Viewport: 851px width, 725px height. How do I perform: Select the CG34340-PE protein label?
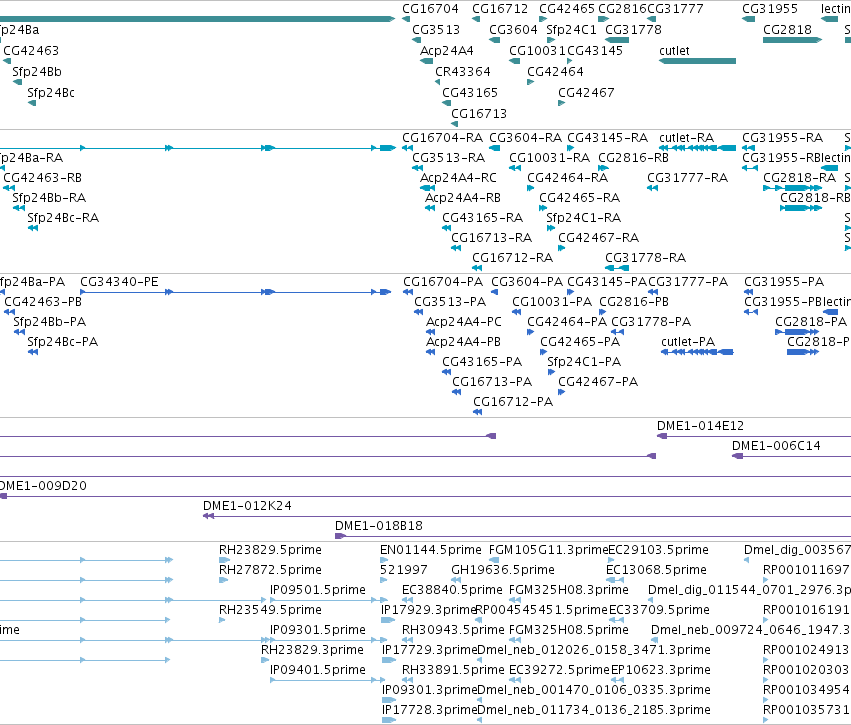tap(119, 282)
